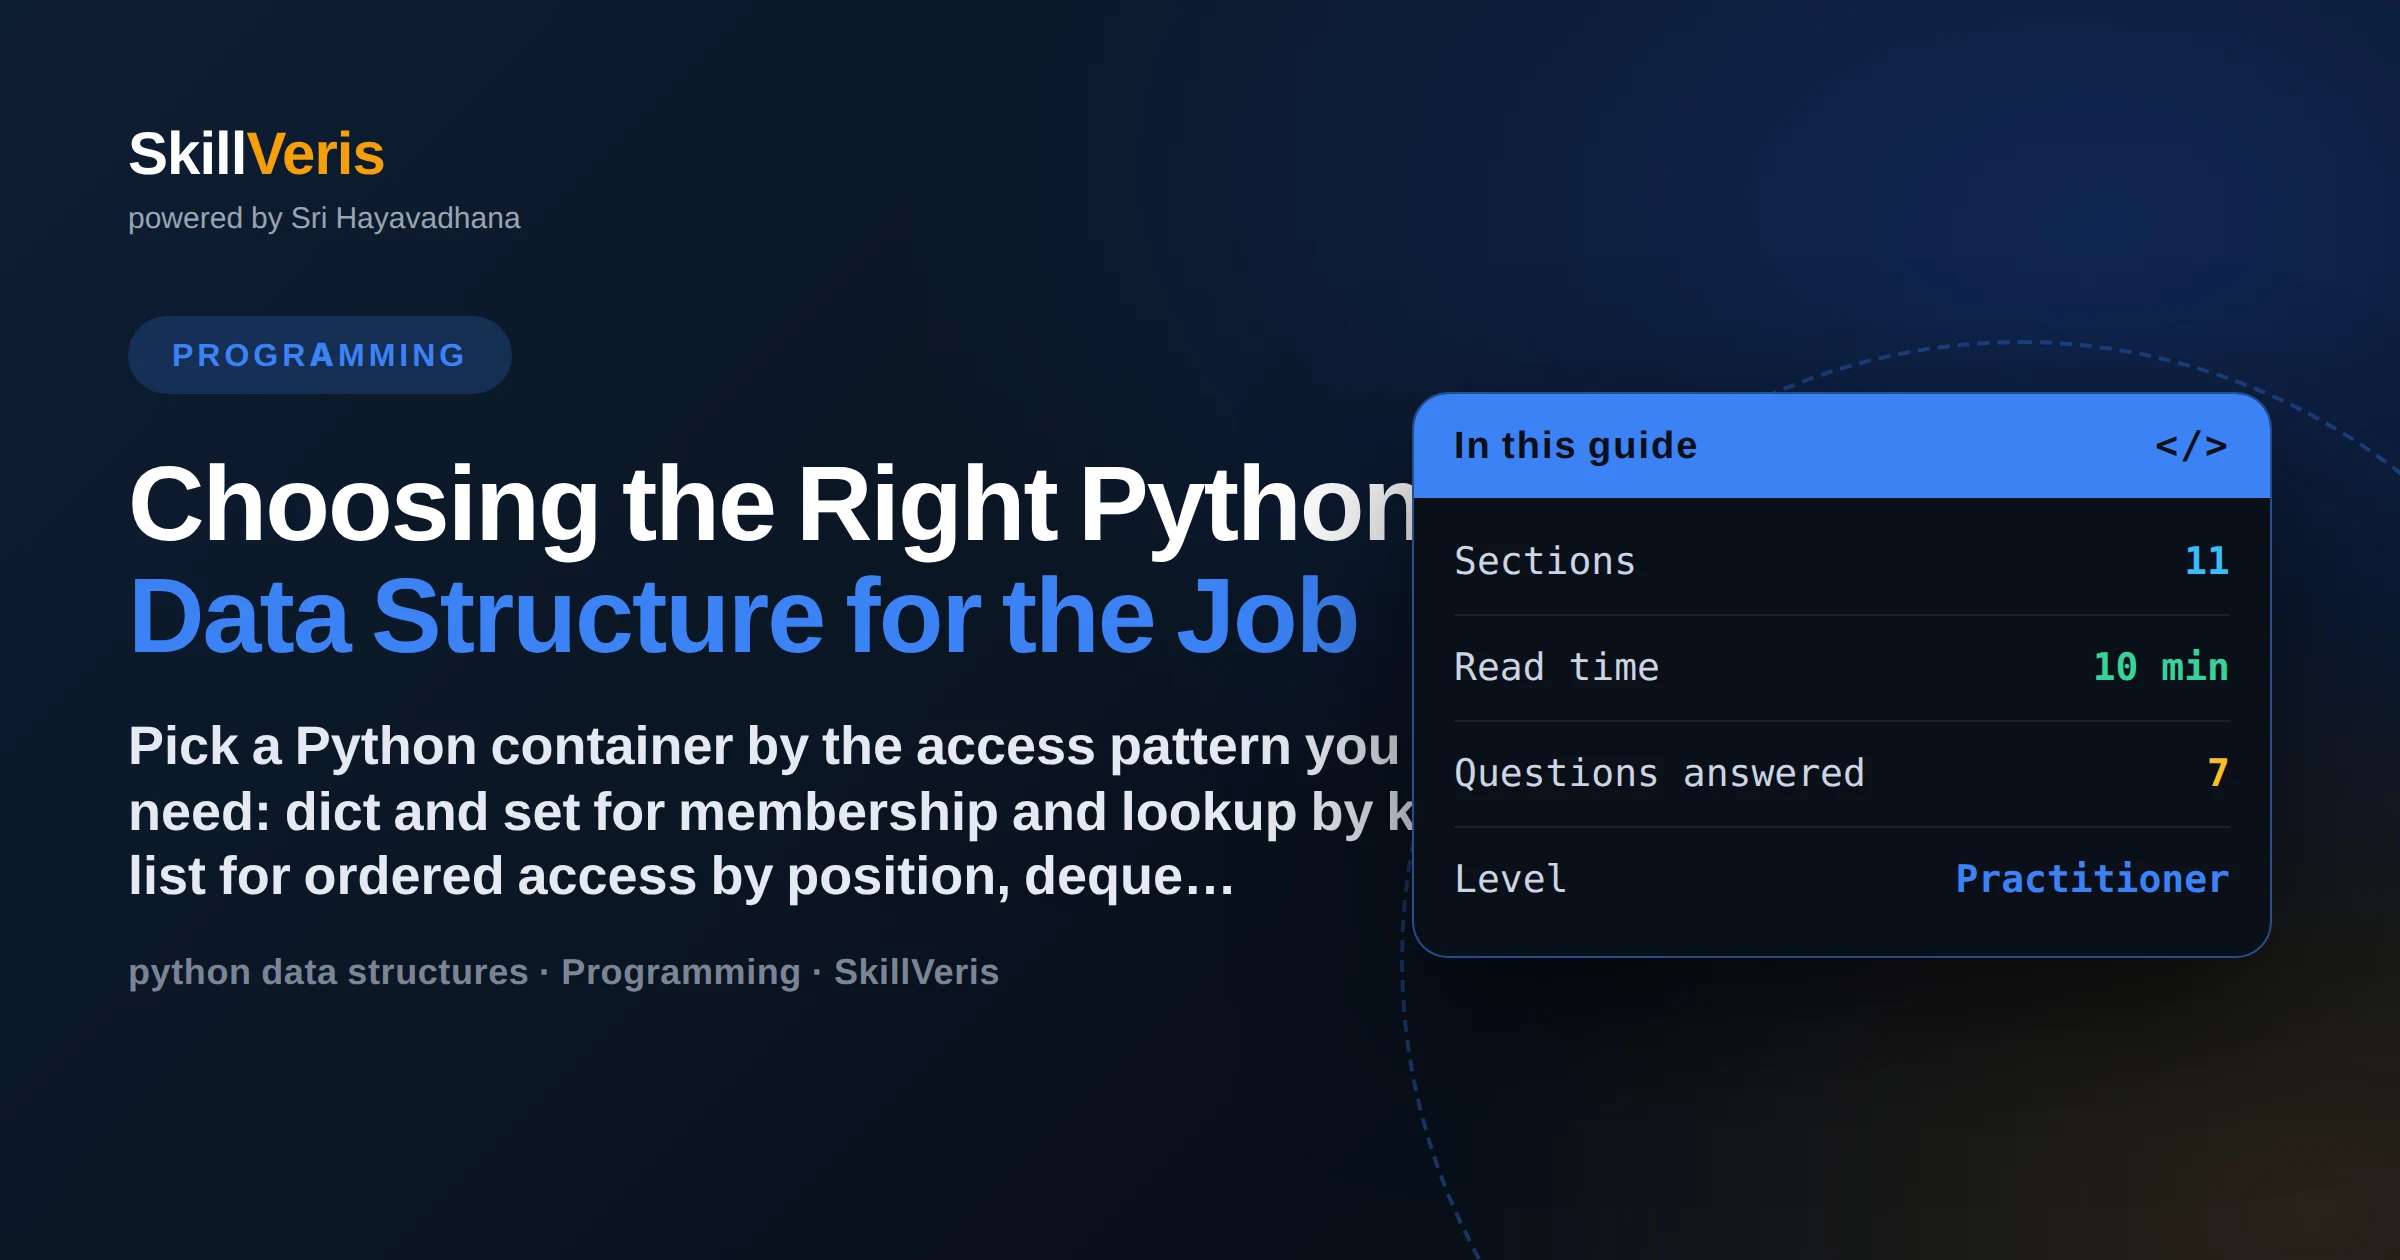
Task: Click the 'python data structures' tag
Action: tap(328, 972)
